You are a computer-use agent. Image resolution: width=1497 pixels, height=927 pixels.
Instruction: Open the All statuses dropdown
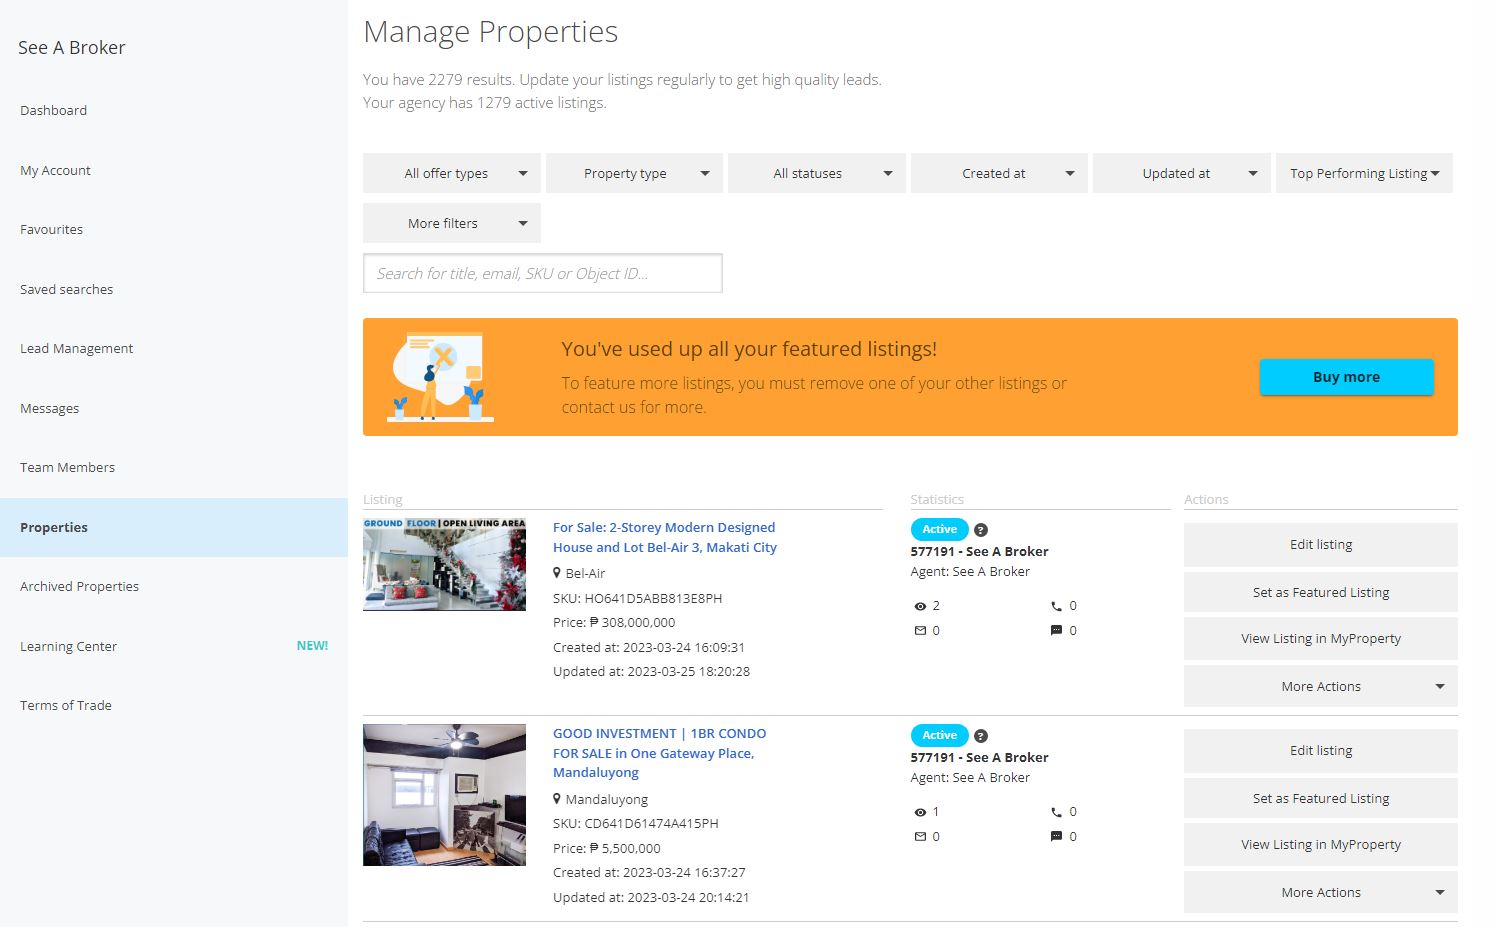(x=817, y=173)
